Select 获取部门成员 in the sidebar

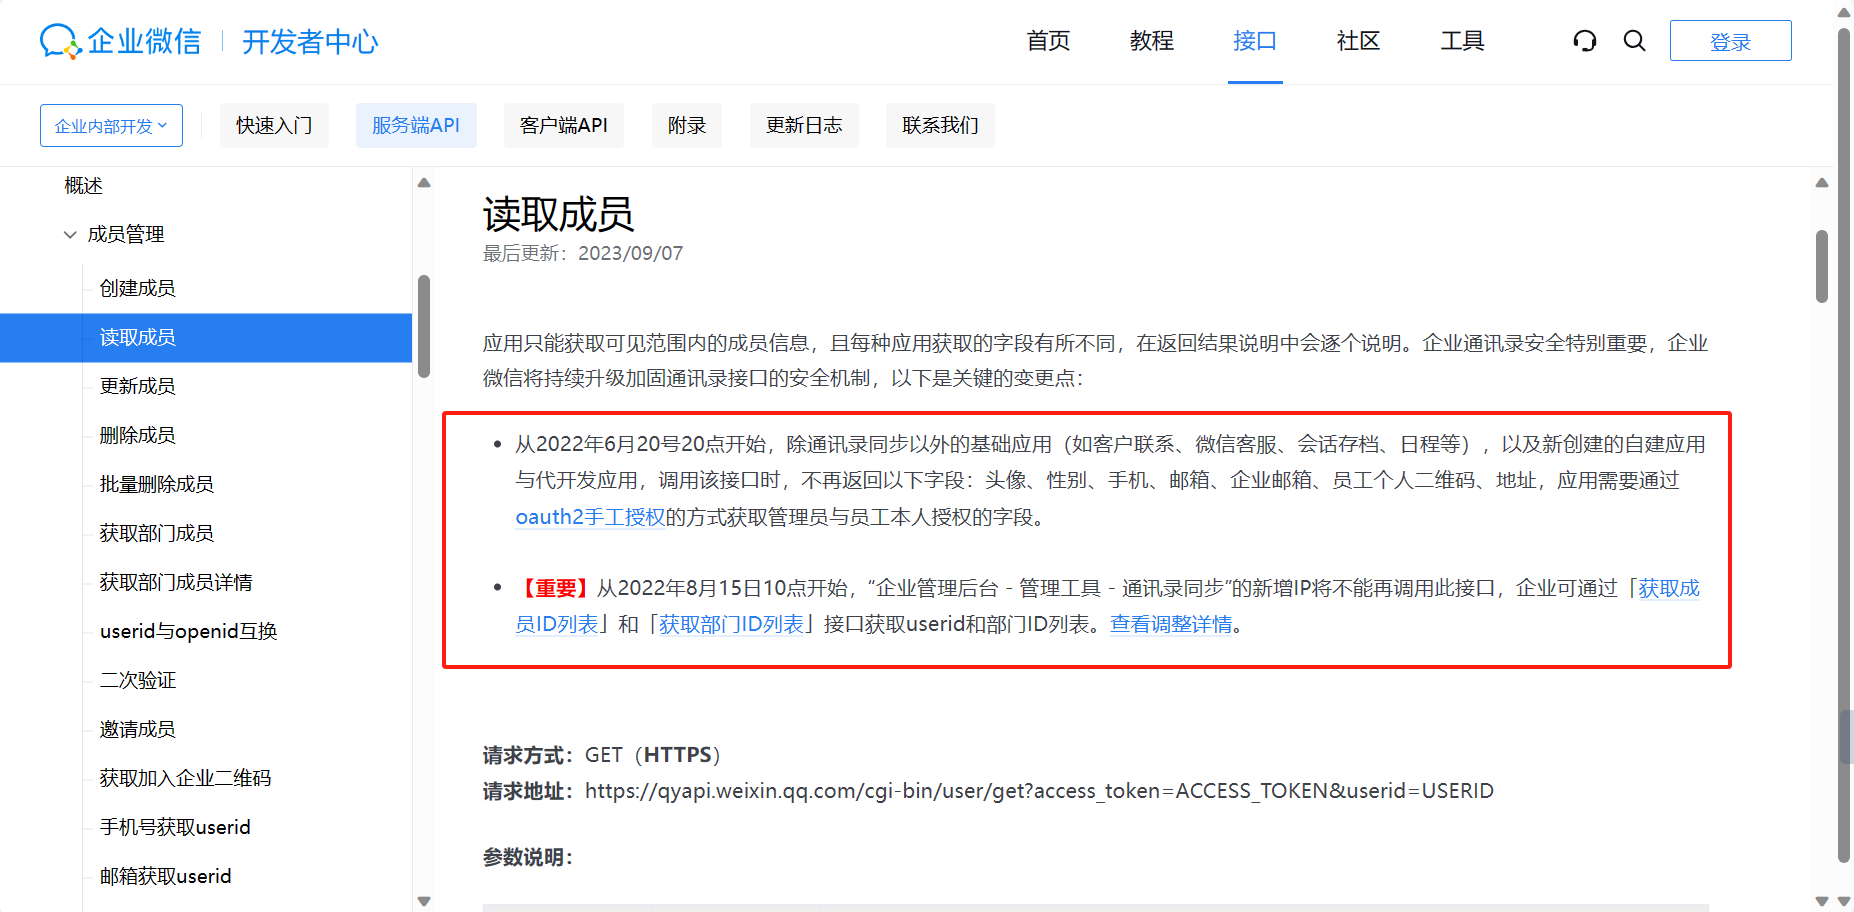[157, 534]
